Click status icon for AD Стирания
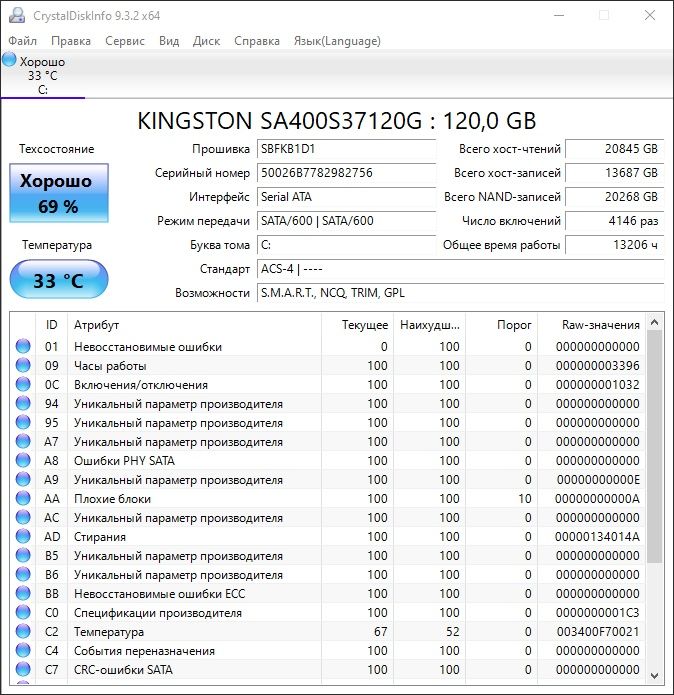This screenshot has width=674, height=695. click(x=23, y=536)
